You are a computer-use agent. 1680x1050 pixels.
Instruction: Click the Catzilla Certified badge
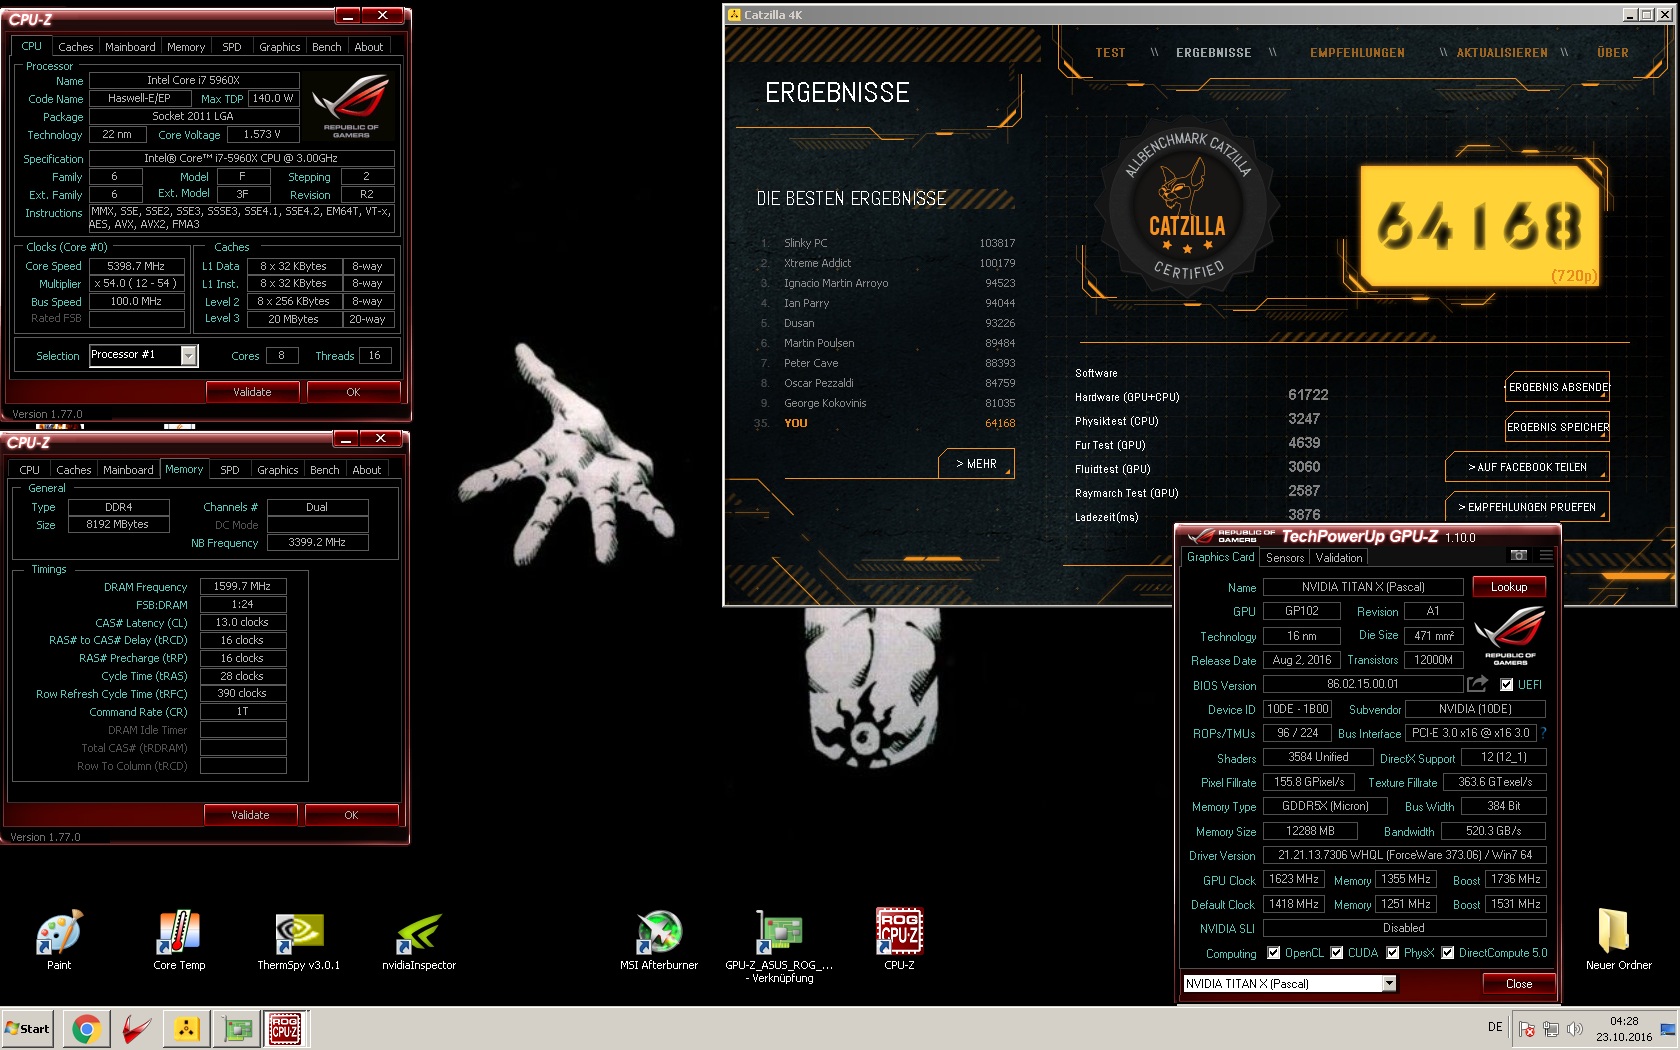click(x=1187, y=206)
